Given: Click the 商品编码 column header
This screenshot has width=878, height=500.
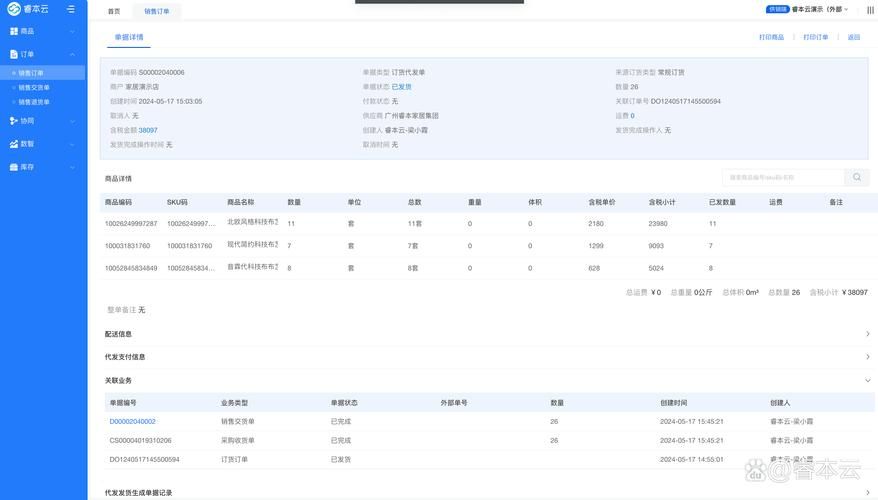Looking at the screenshot, I should click(118, 202).
